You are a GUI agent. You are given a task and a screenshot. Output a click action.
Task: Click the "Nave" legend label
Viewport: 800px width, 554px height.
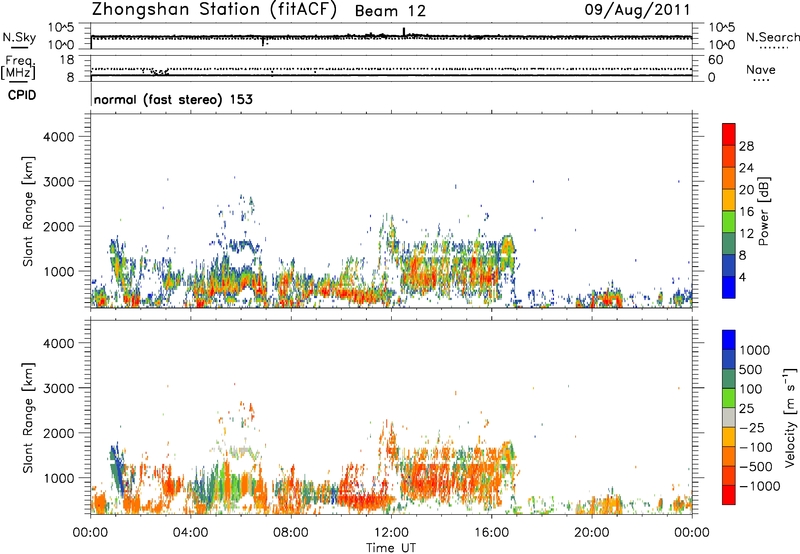click(761, 70)
